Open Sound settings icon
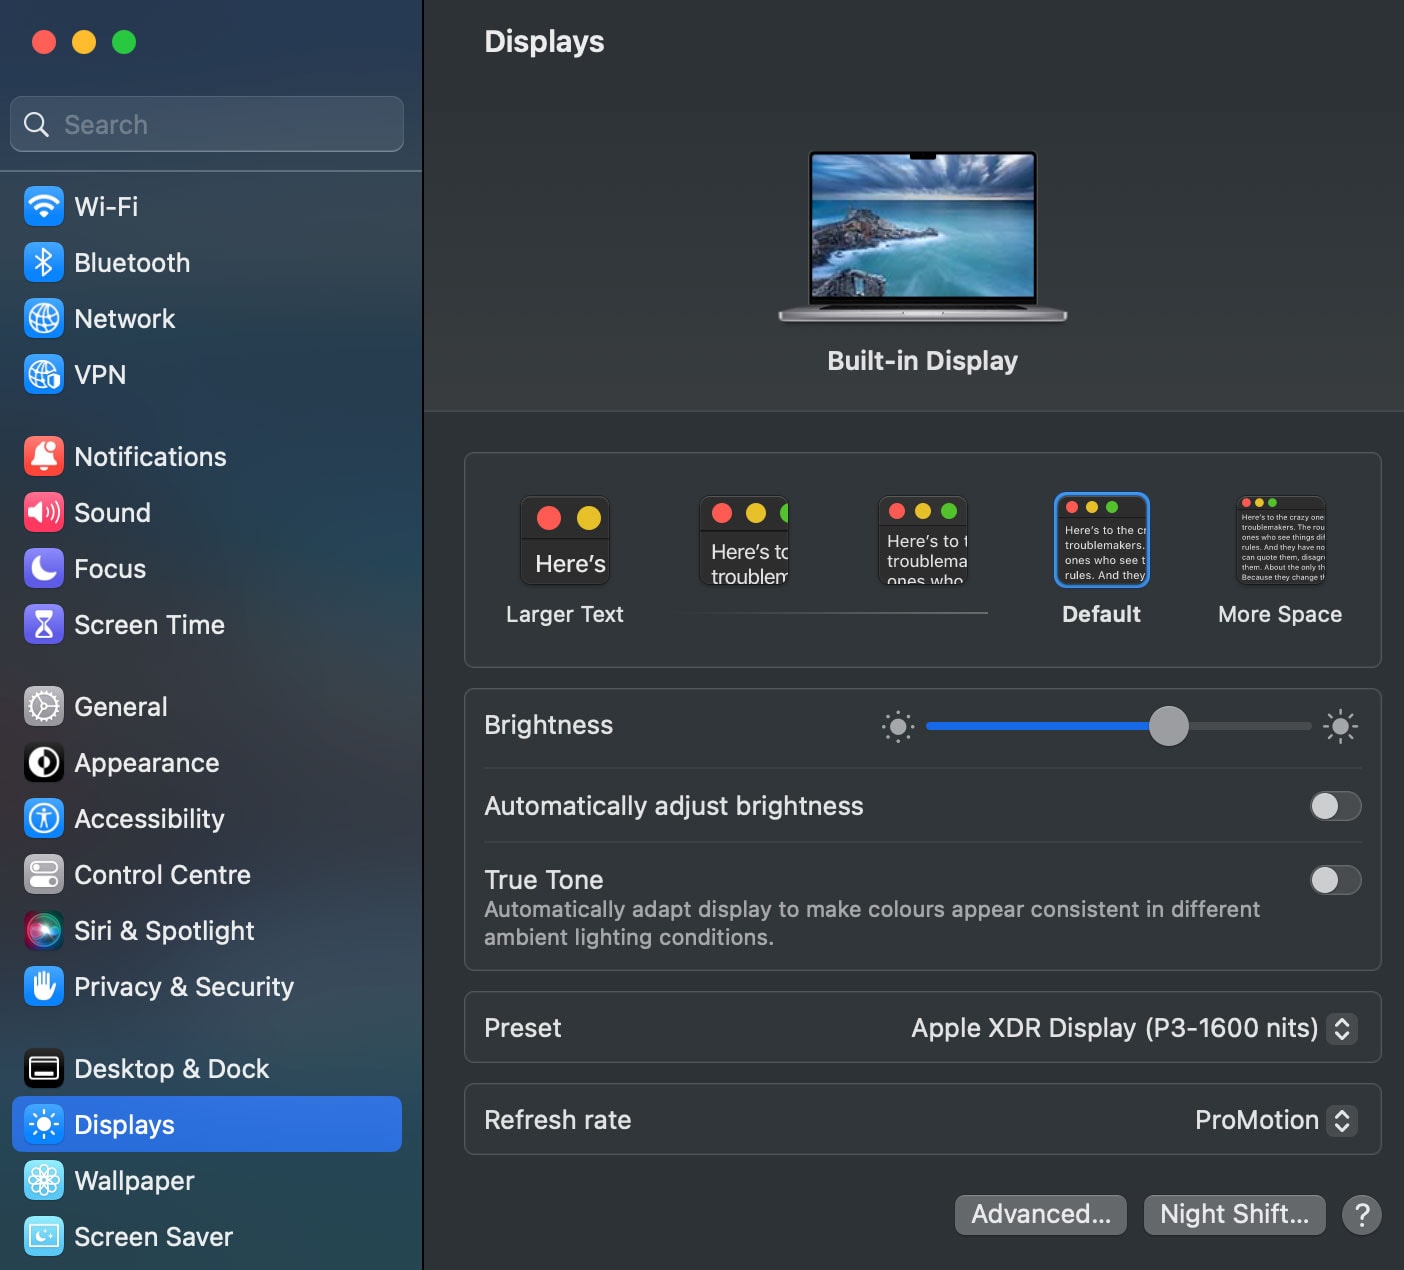 [44, 513]
